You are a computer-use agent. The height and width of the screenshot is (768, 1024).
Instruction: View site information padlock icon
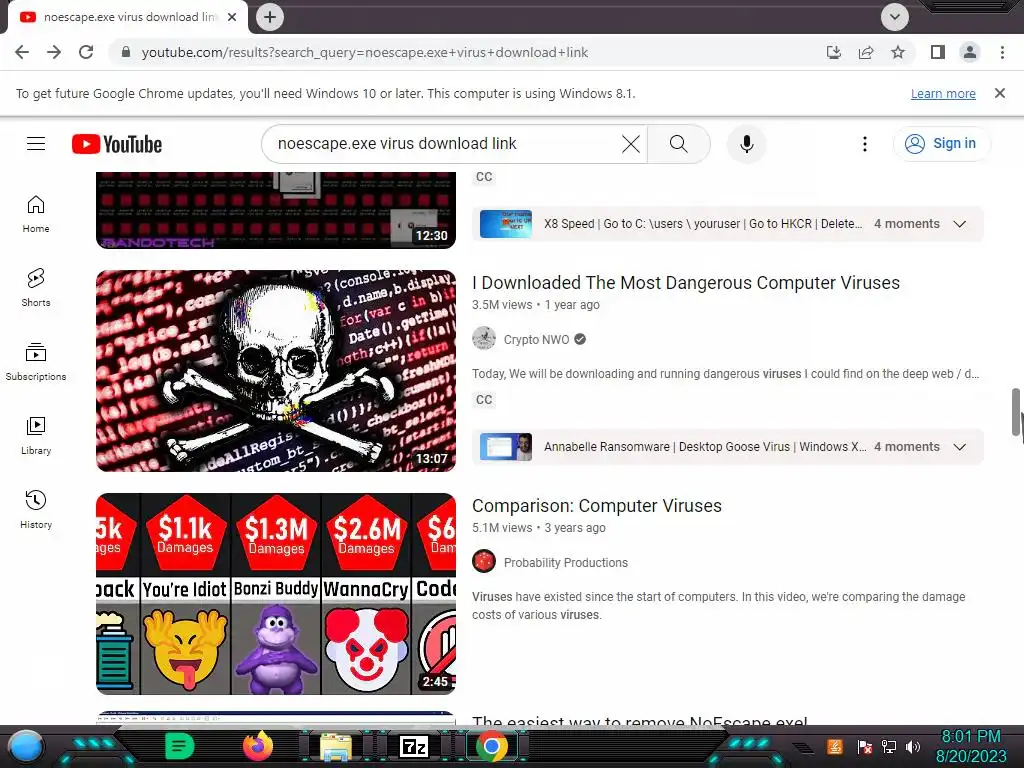[x=126, y=52]
